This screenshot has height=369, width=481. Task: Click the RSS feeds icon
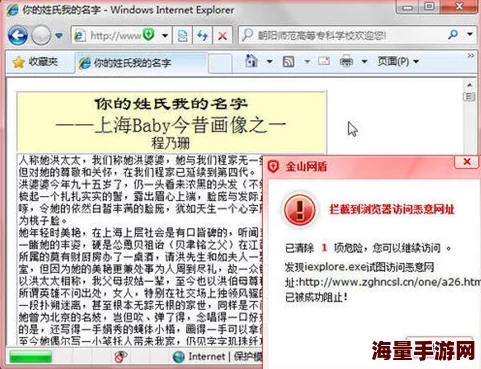tap(289, 62)
